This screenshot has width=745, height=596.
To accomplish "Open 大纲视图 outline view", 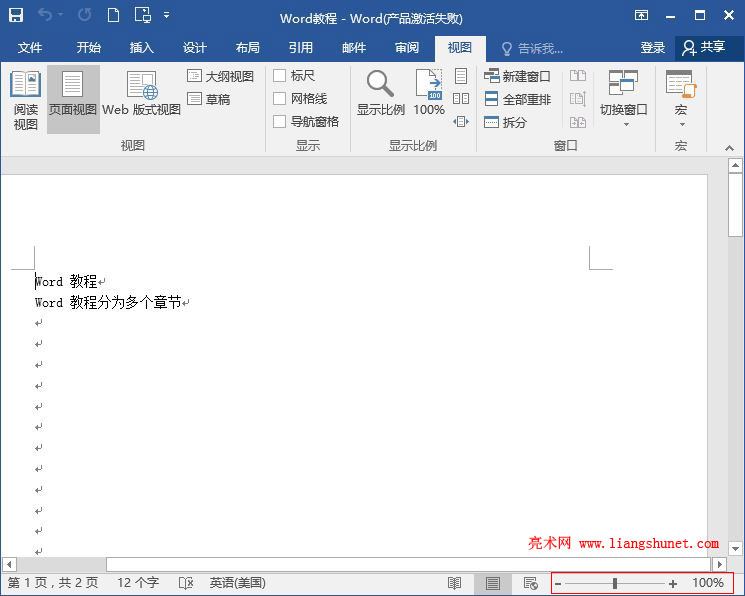I will point(220,76).
